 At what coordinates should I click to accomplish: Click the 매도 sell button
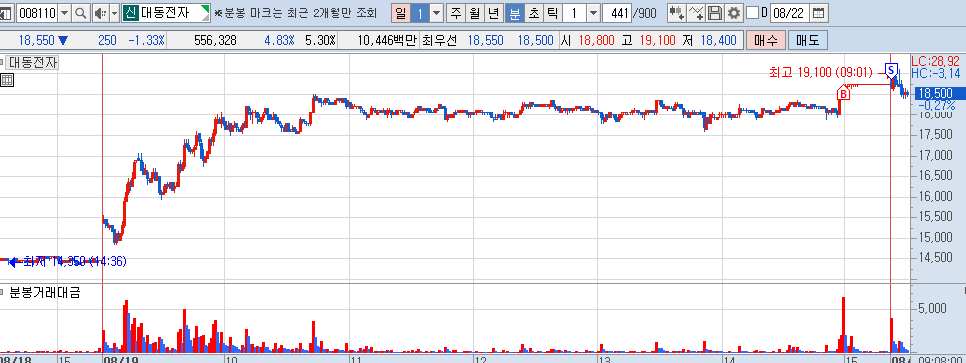[x=807, y=41]
